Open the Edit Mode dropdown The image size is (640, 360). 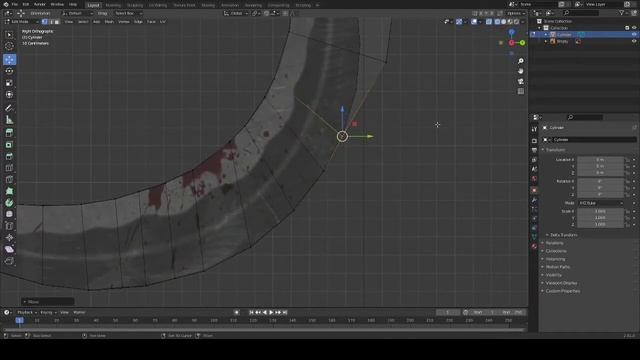click(x=22, y=22)
